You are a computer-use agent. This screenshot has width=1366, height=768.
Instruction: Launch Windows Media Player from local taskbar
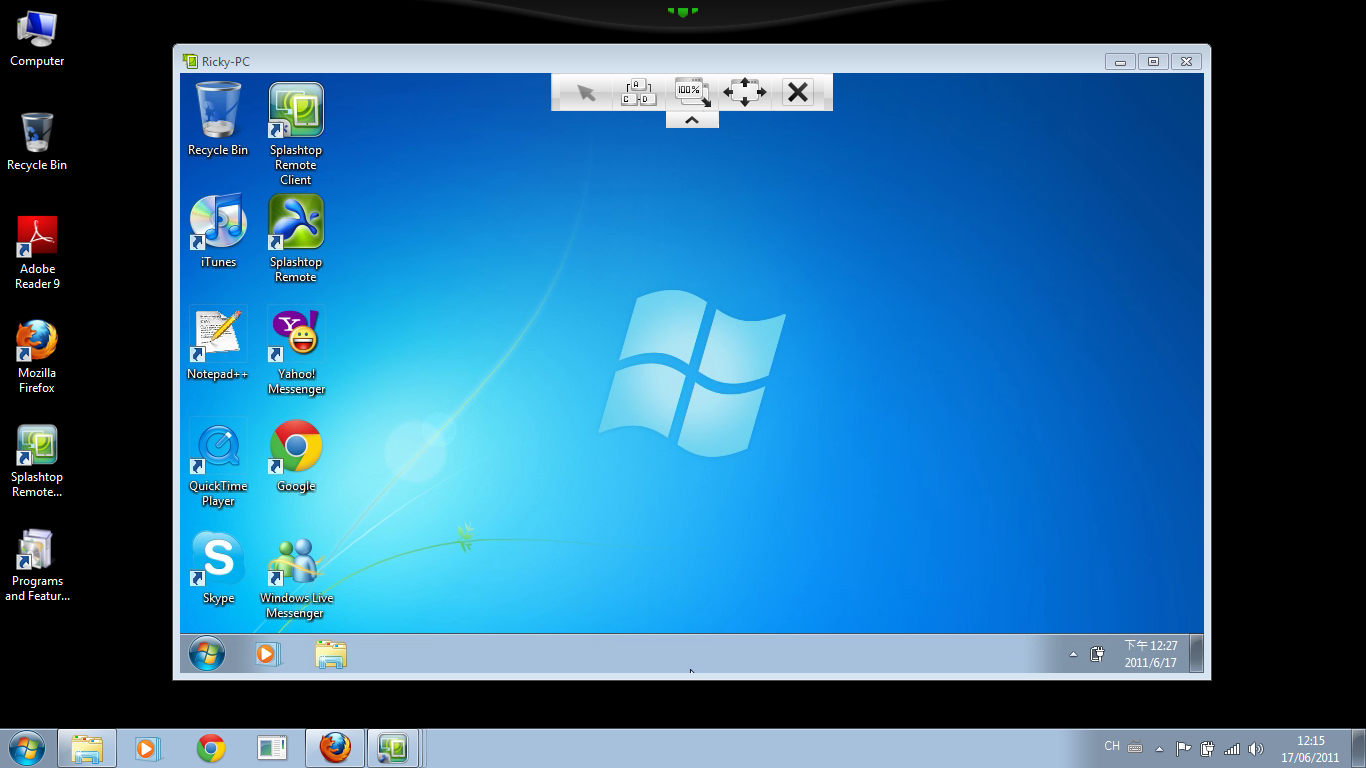146,748
